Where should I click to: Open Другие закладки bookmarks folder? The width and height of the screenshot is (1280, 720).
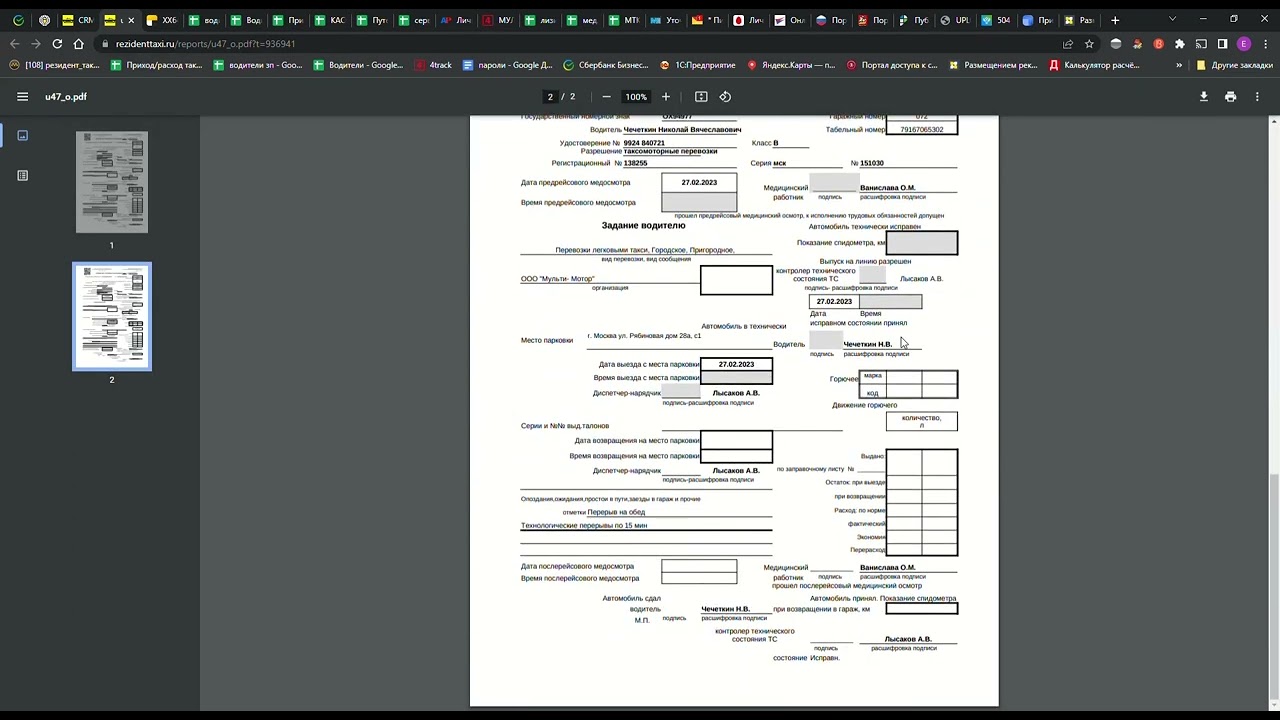click(x=1234, y=65)
